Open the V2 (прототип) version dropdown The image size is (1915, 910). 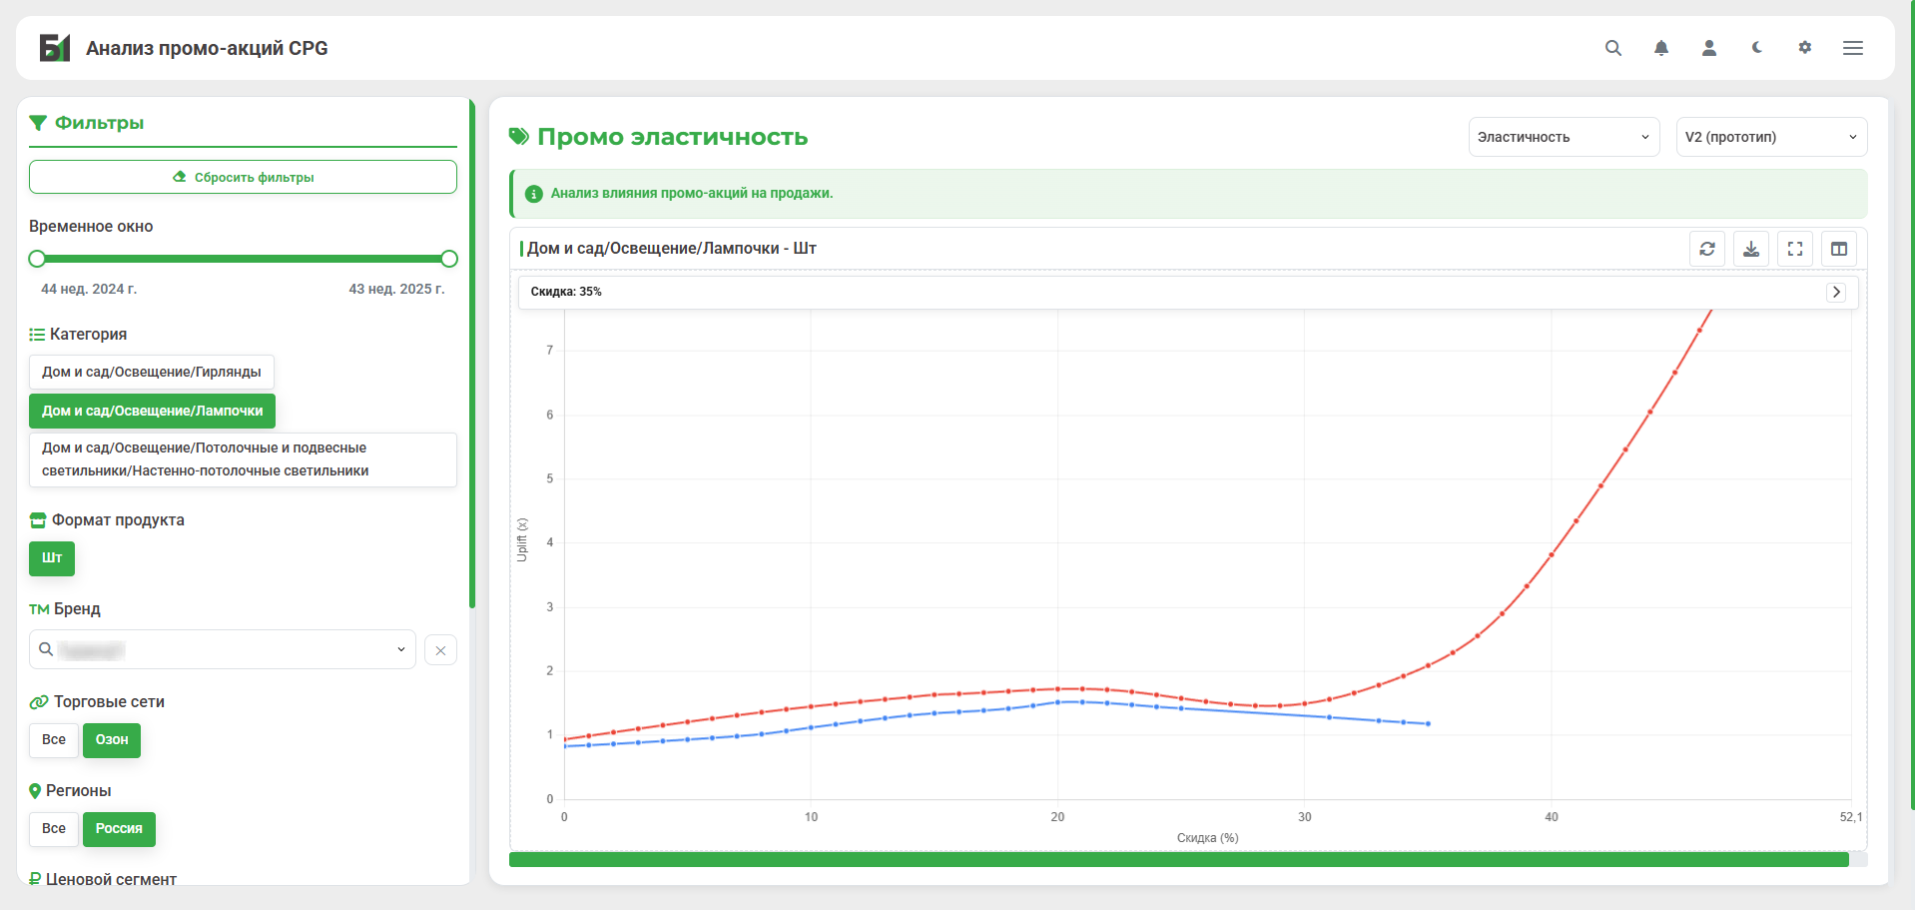click(1770, 137)
